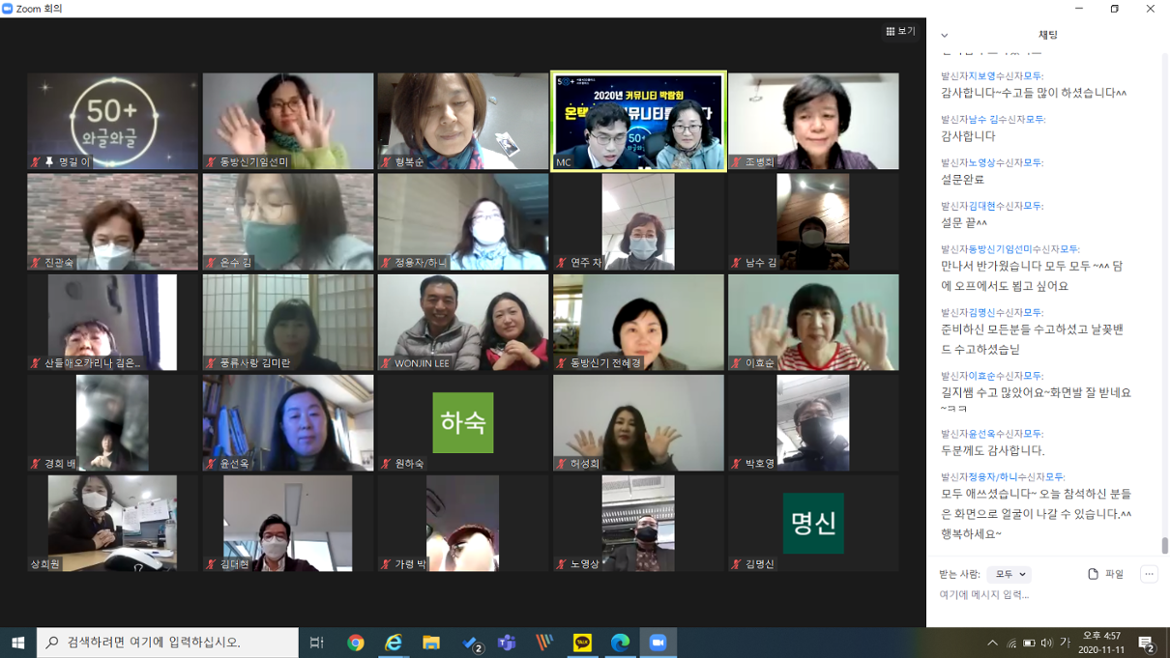1170x658 pixels.
Task: Open Internet Explorer from the taskbar
Action: (x=393, y=643)
